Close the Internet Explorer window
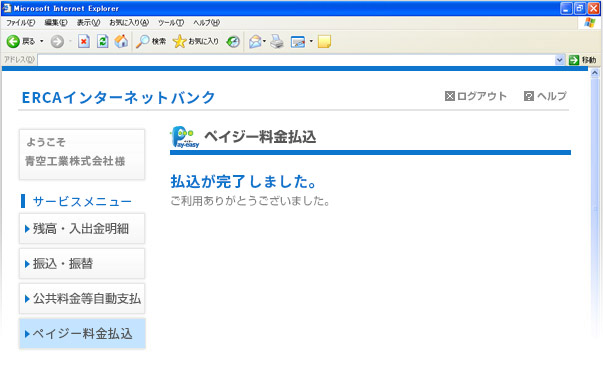The height and width of the screenshot is (380, 603). click(x=593, y=8)
